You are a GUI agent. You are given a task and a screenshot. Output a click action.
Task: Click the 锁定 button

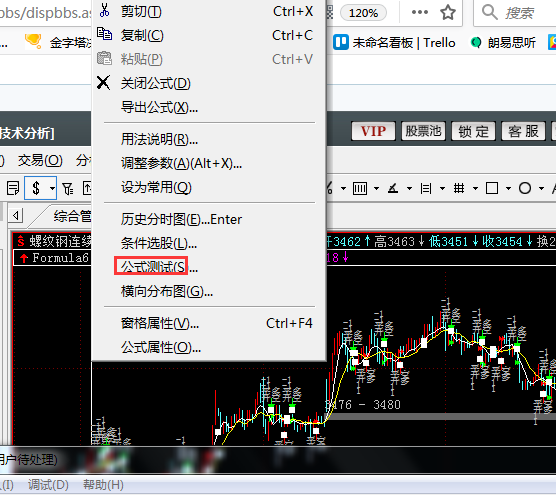(473, 131)
